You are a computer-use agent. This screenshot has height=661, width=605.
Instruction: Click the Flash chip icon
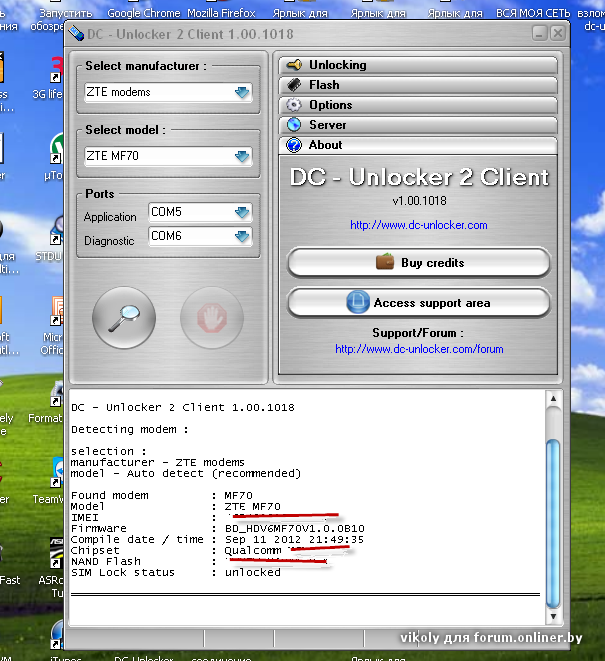click(x=294, y=85)
